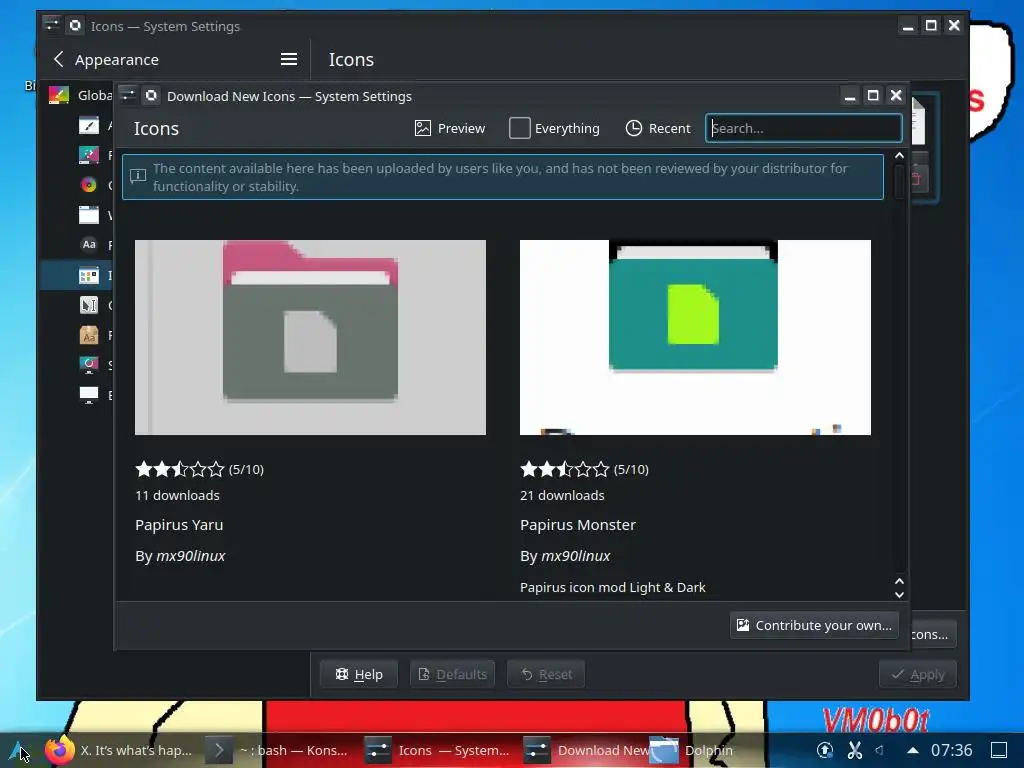Image resolution: width=1024 pixels, height=768 pixels.
Task: Sort results by Recent
Action: point(658,128)
